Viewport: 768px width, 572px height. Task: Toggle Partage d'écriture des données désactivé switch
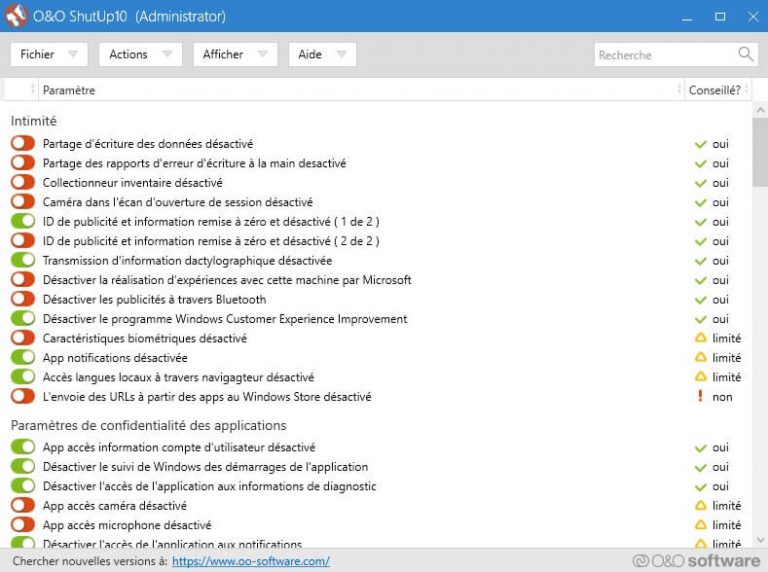[23, 143]
